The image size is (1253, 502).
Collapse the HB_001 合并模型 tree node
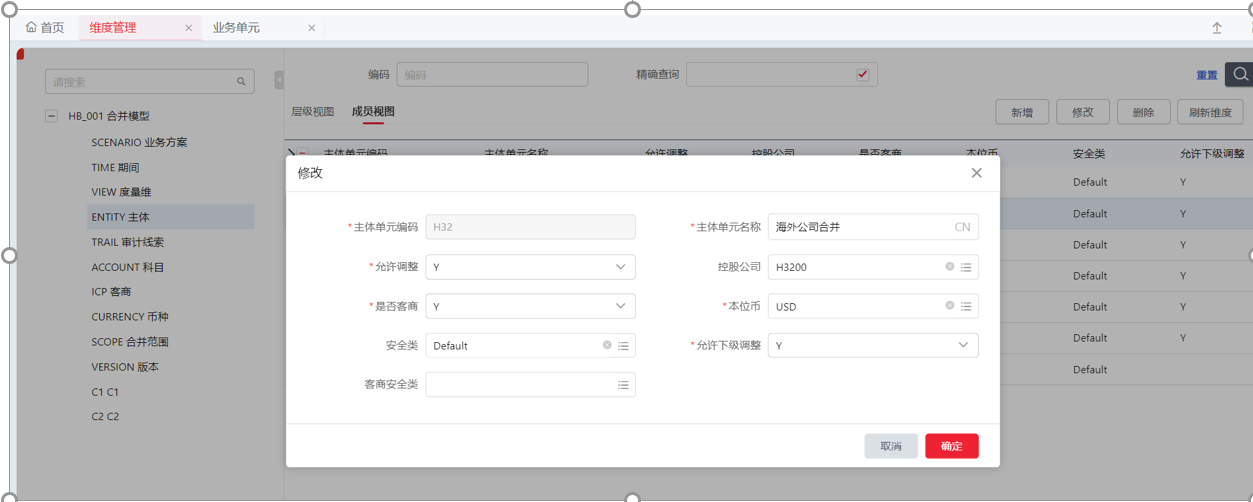coord(51,116)
